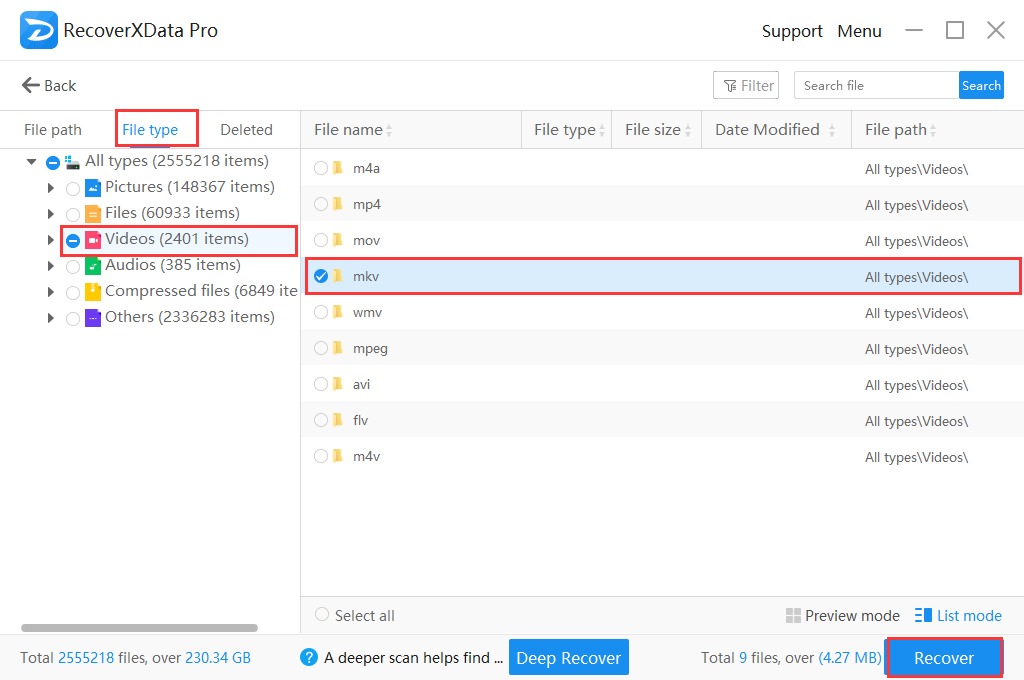
Task: Click the mp4 folder icon
Action: pyautogui.click(x=338, y=204)
